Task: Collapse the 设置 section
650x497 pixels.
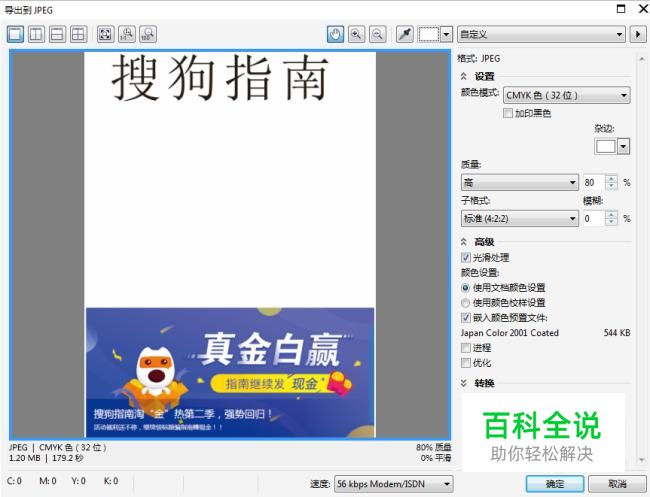Action: pos(464,76)
